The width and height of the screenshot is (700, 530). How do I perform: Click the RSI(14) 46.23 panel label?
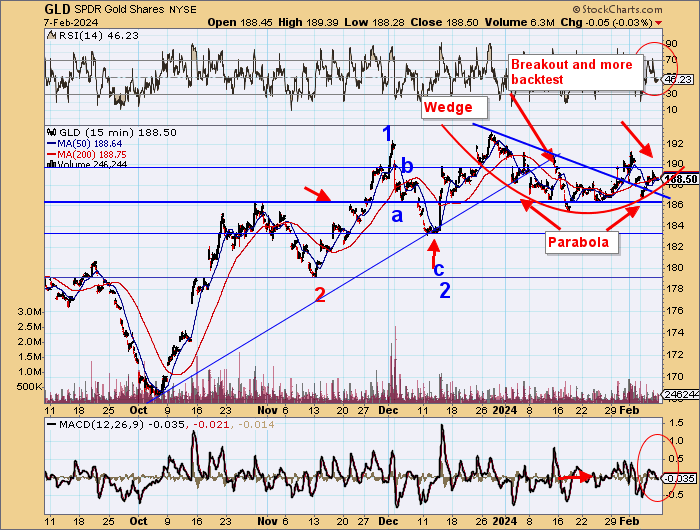coord(98,35)
